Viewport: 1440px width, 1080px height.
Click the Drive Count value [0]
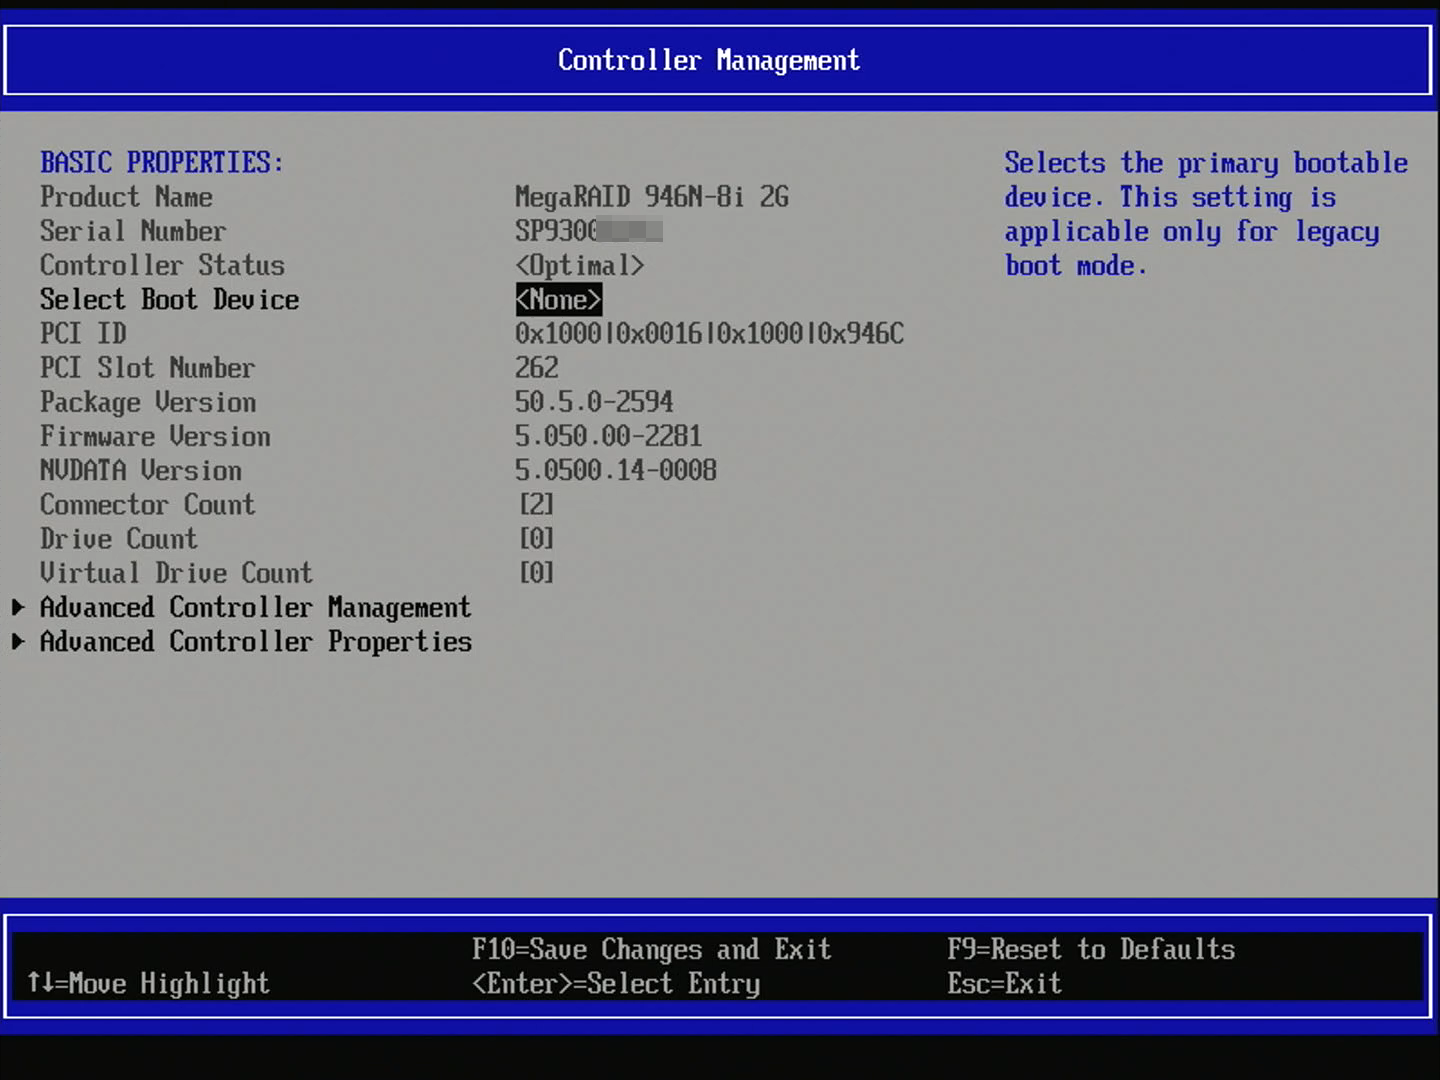coord(537,538)
